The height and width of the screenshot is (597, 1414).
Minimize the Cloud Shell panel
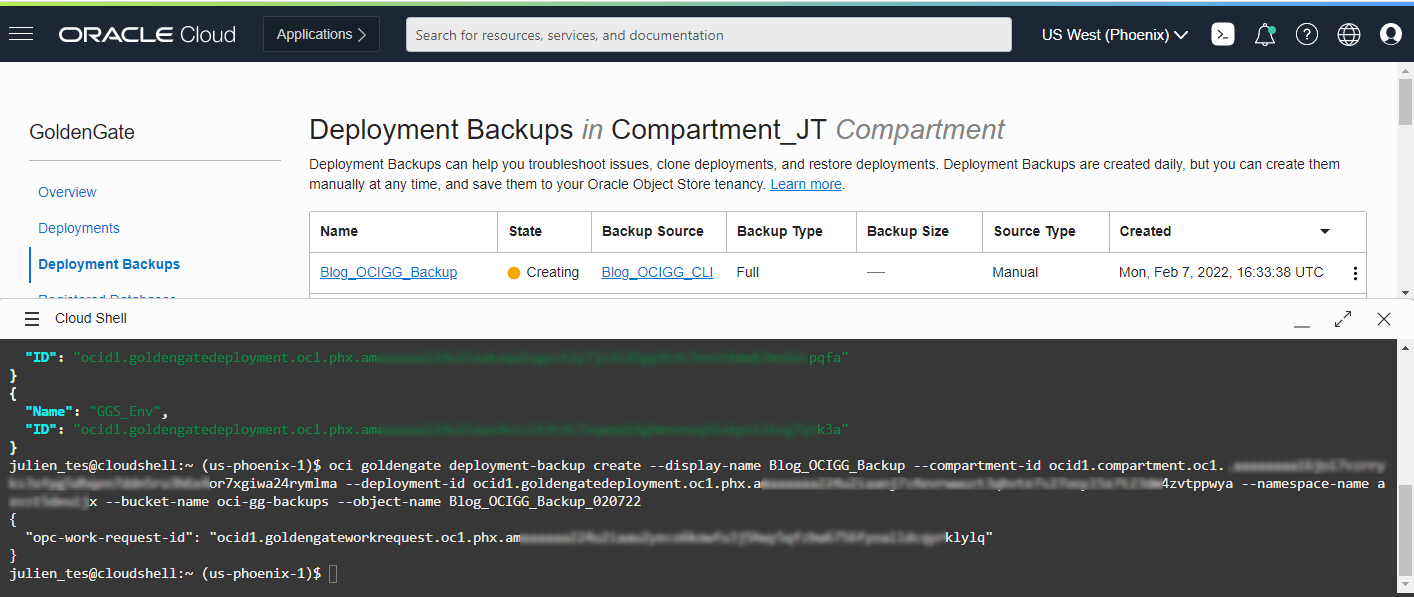(x=1301, y=322)
